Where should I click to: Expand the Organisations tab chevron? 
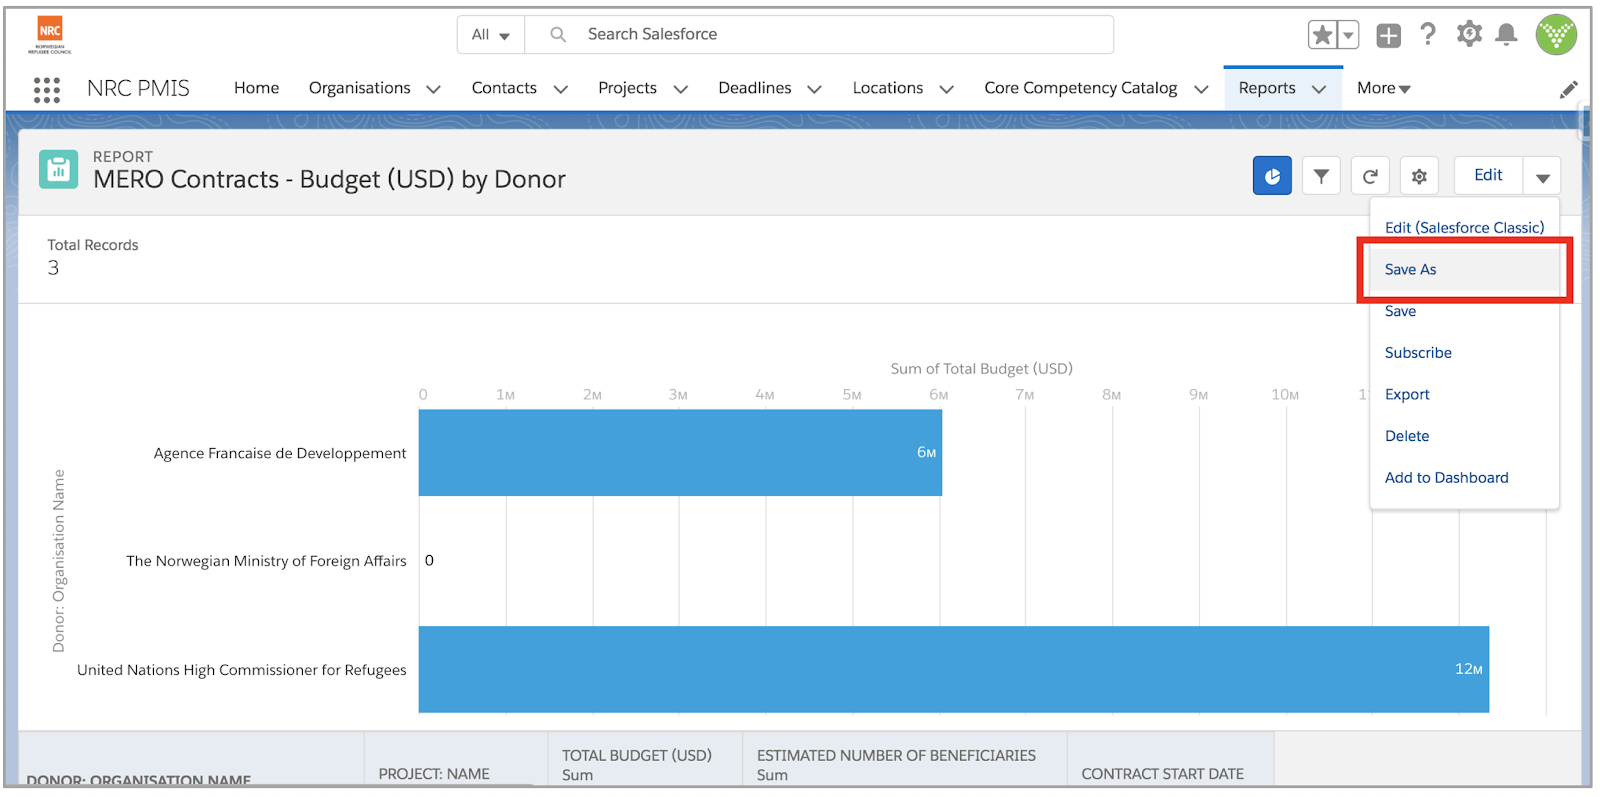(433, 89)
